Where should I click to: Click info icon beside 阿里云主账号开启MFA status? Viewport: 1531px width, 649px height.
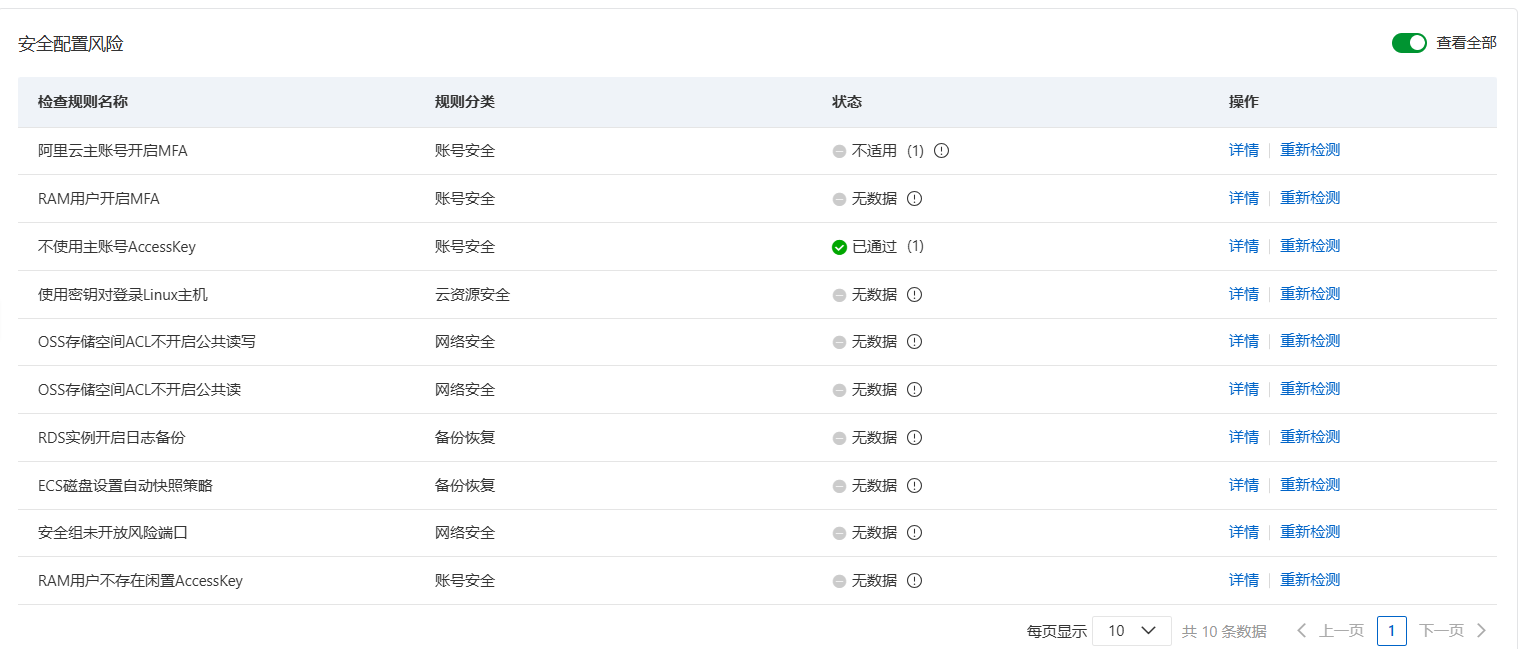pyautogui.click(x=940, y=151)
